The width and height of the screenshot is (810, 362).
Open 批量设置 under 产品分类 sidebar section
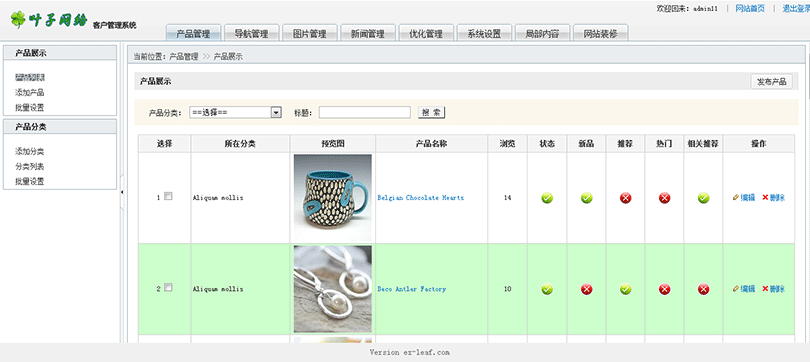click(29, 182)
